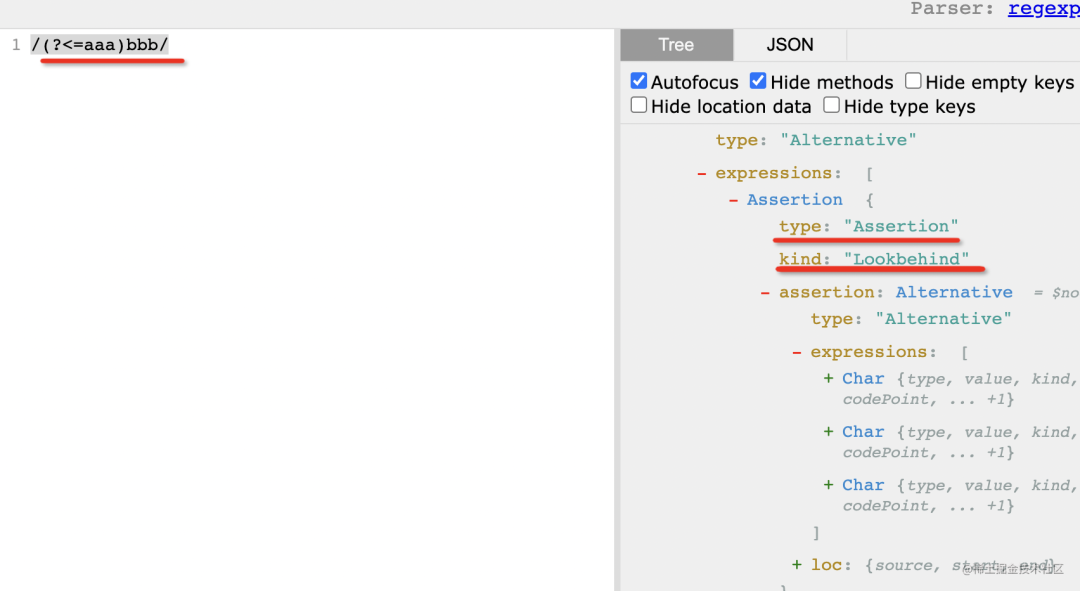The height and width of the screenshot is (591, 1080).
Task: Open the regexp parser link
Action: click(1043, 9)
